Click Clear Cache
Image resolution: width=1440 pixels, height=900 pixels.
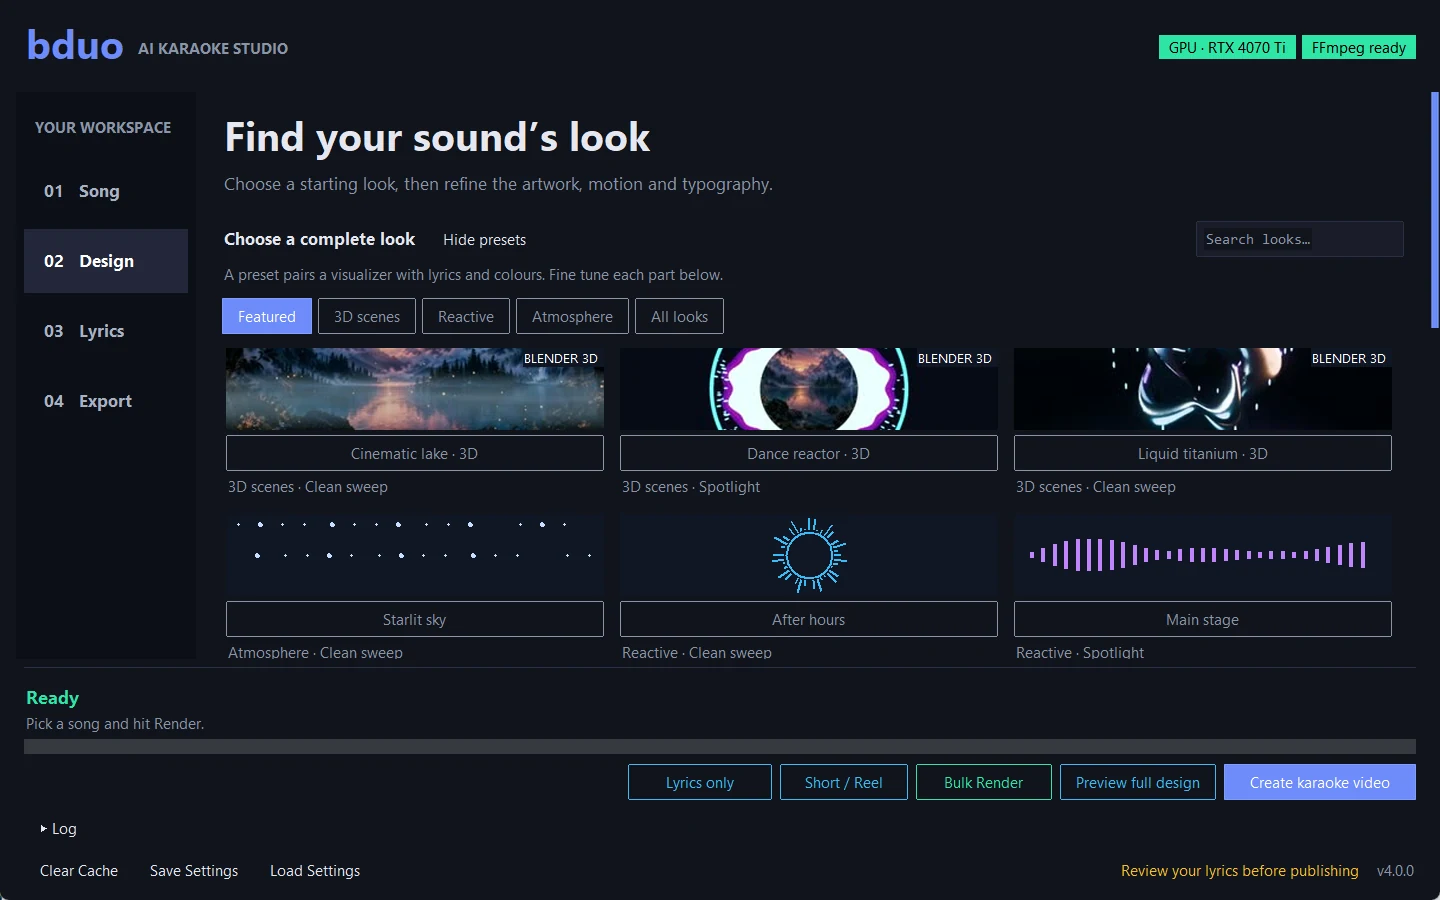pyautogui.click(x=79, y=871)
